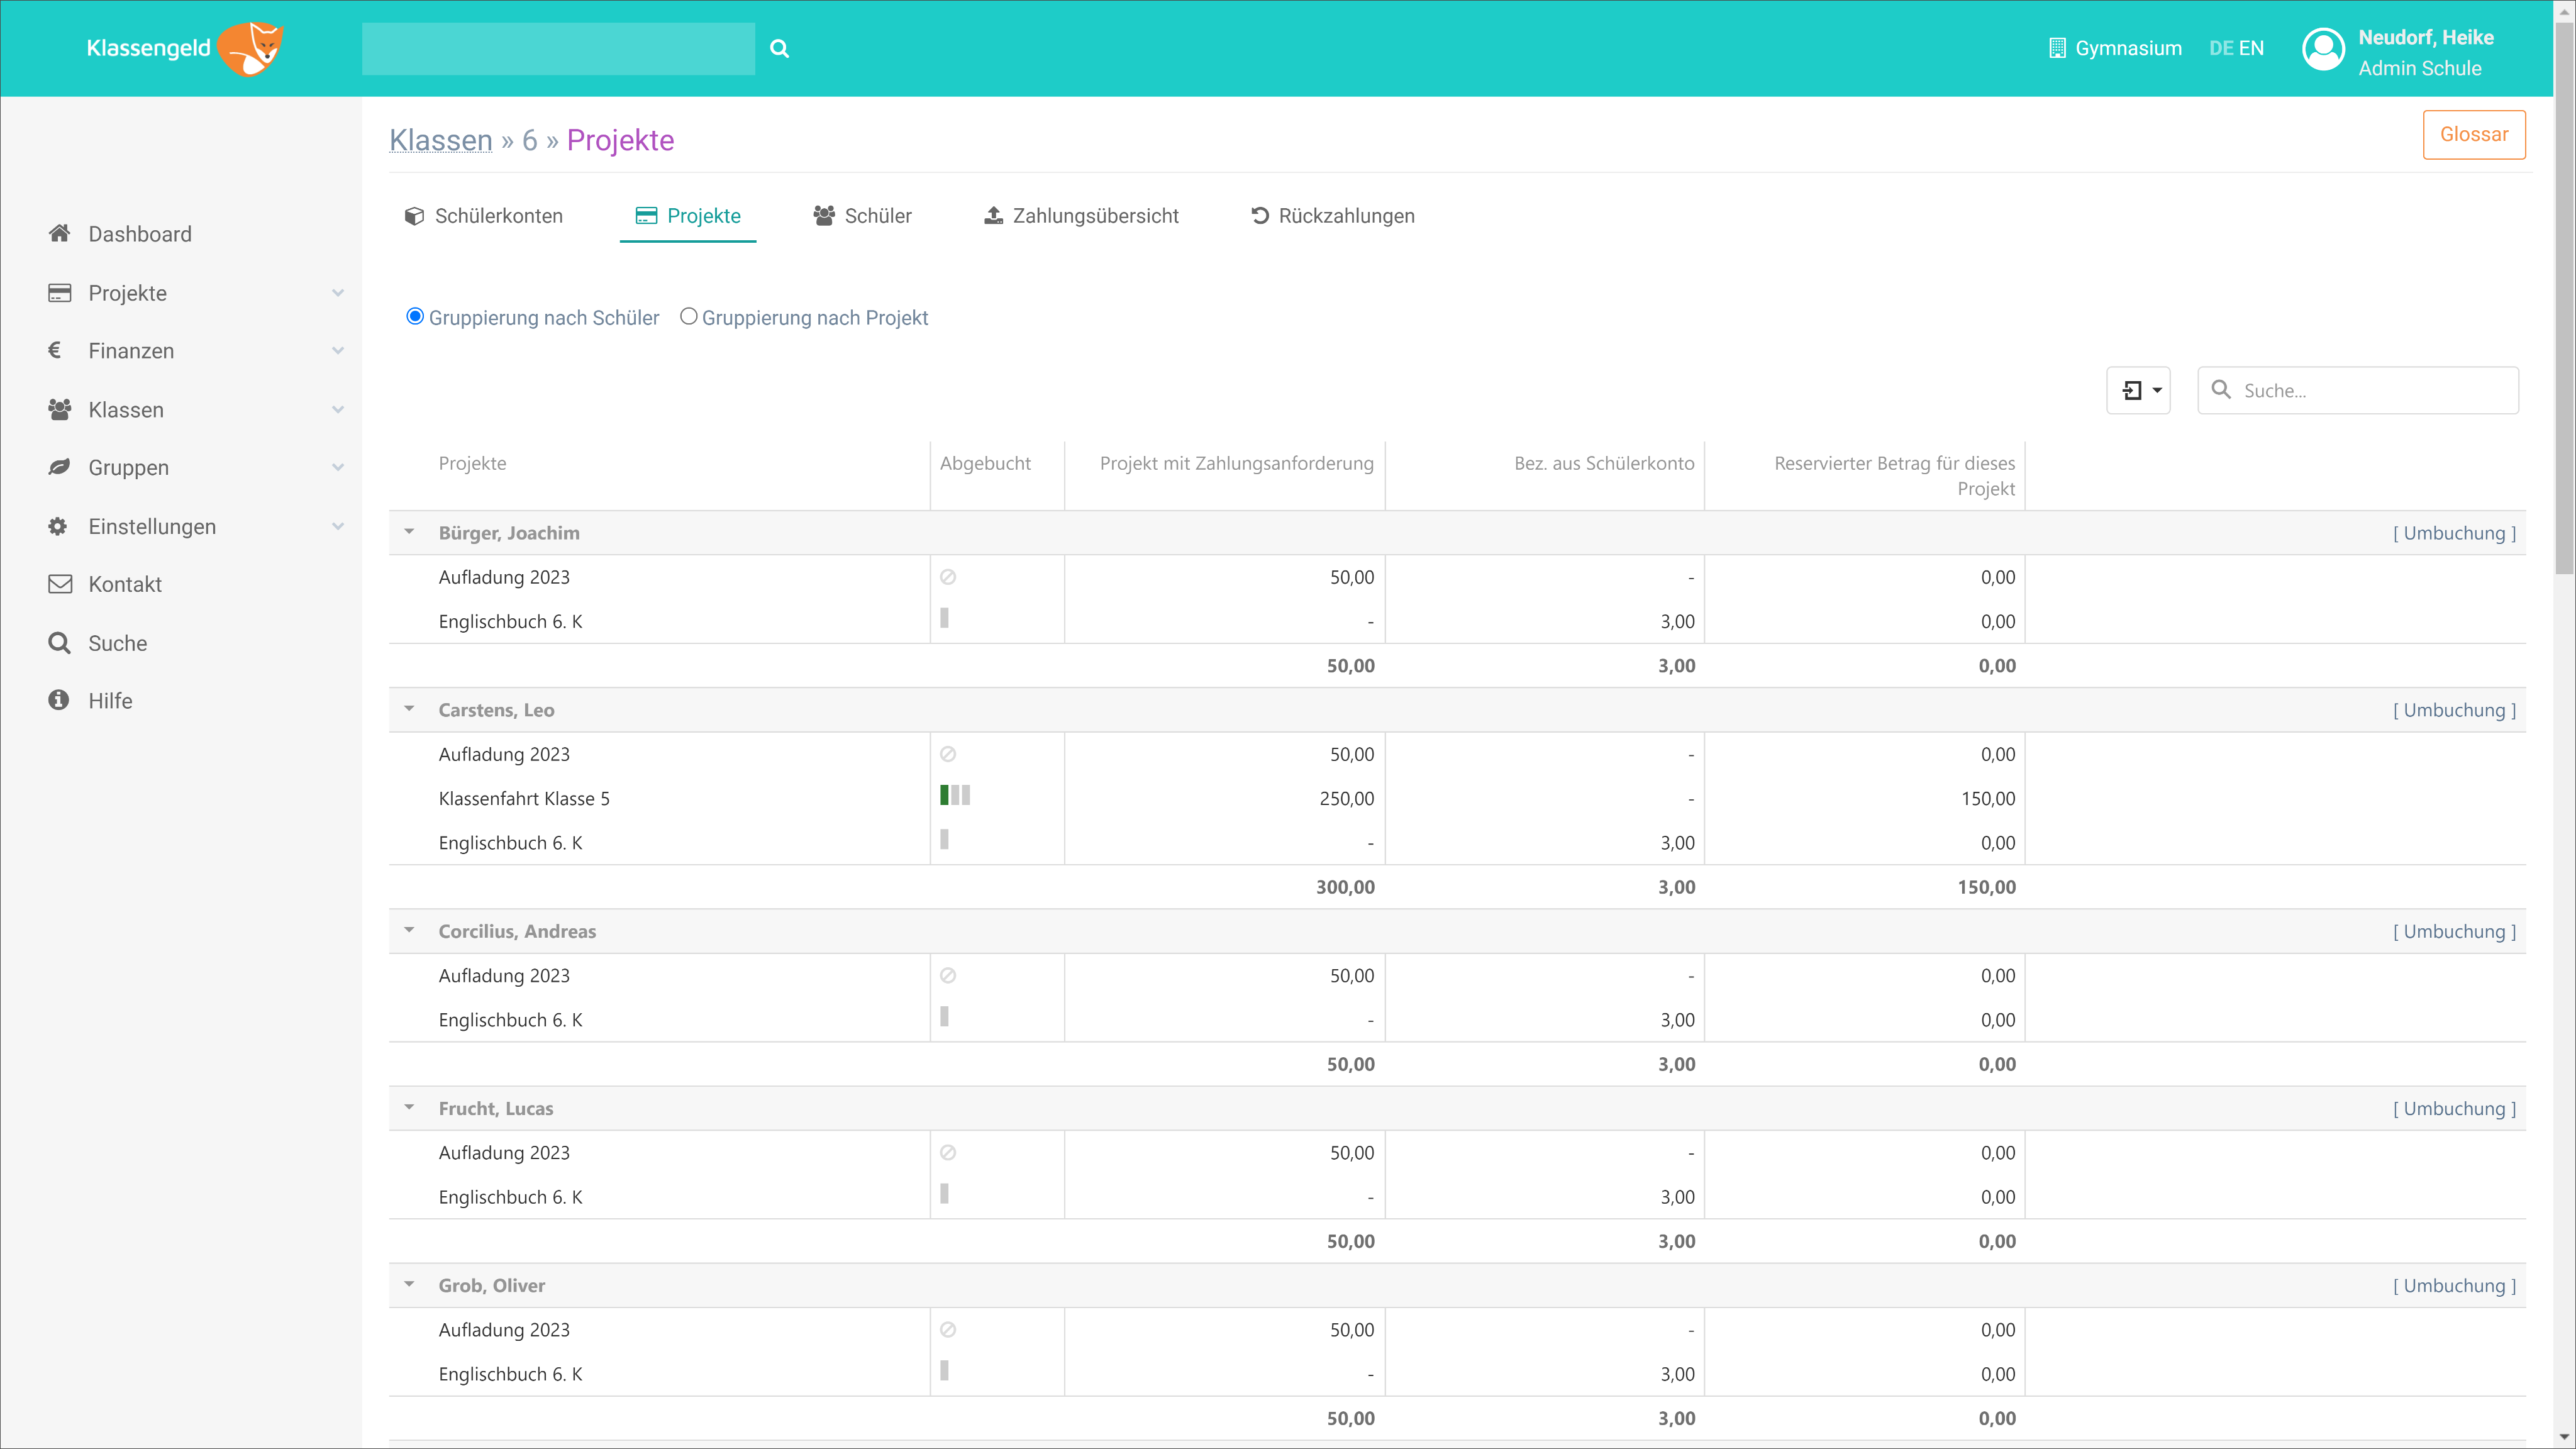Click the Projekte card icon in sidebar
2576x1449 pixels.
(x=59, y=292)
